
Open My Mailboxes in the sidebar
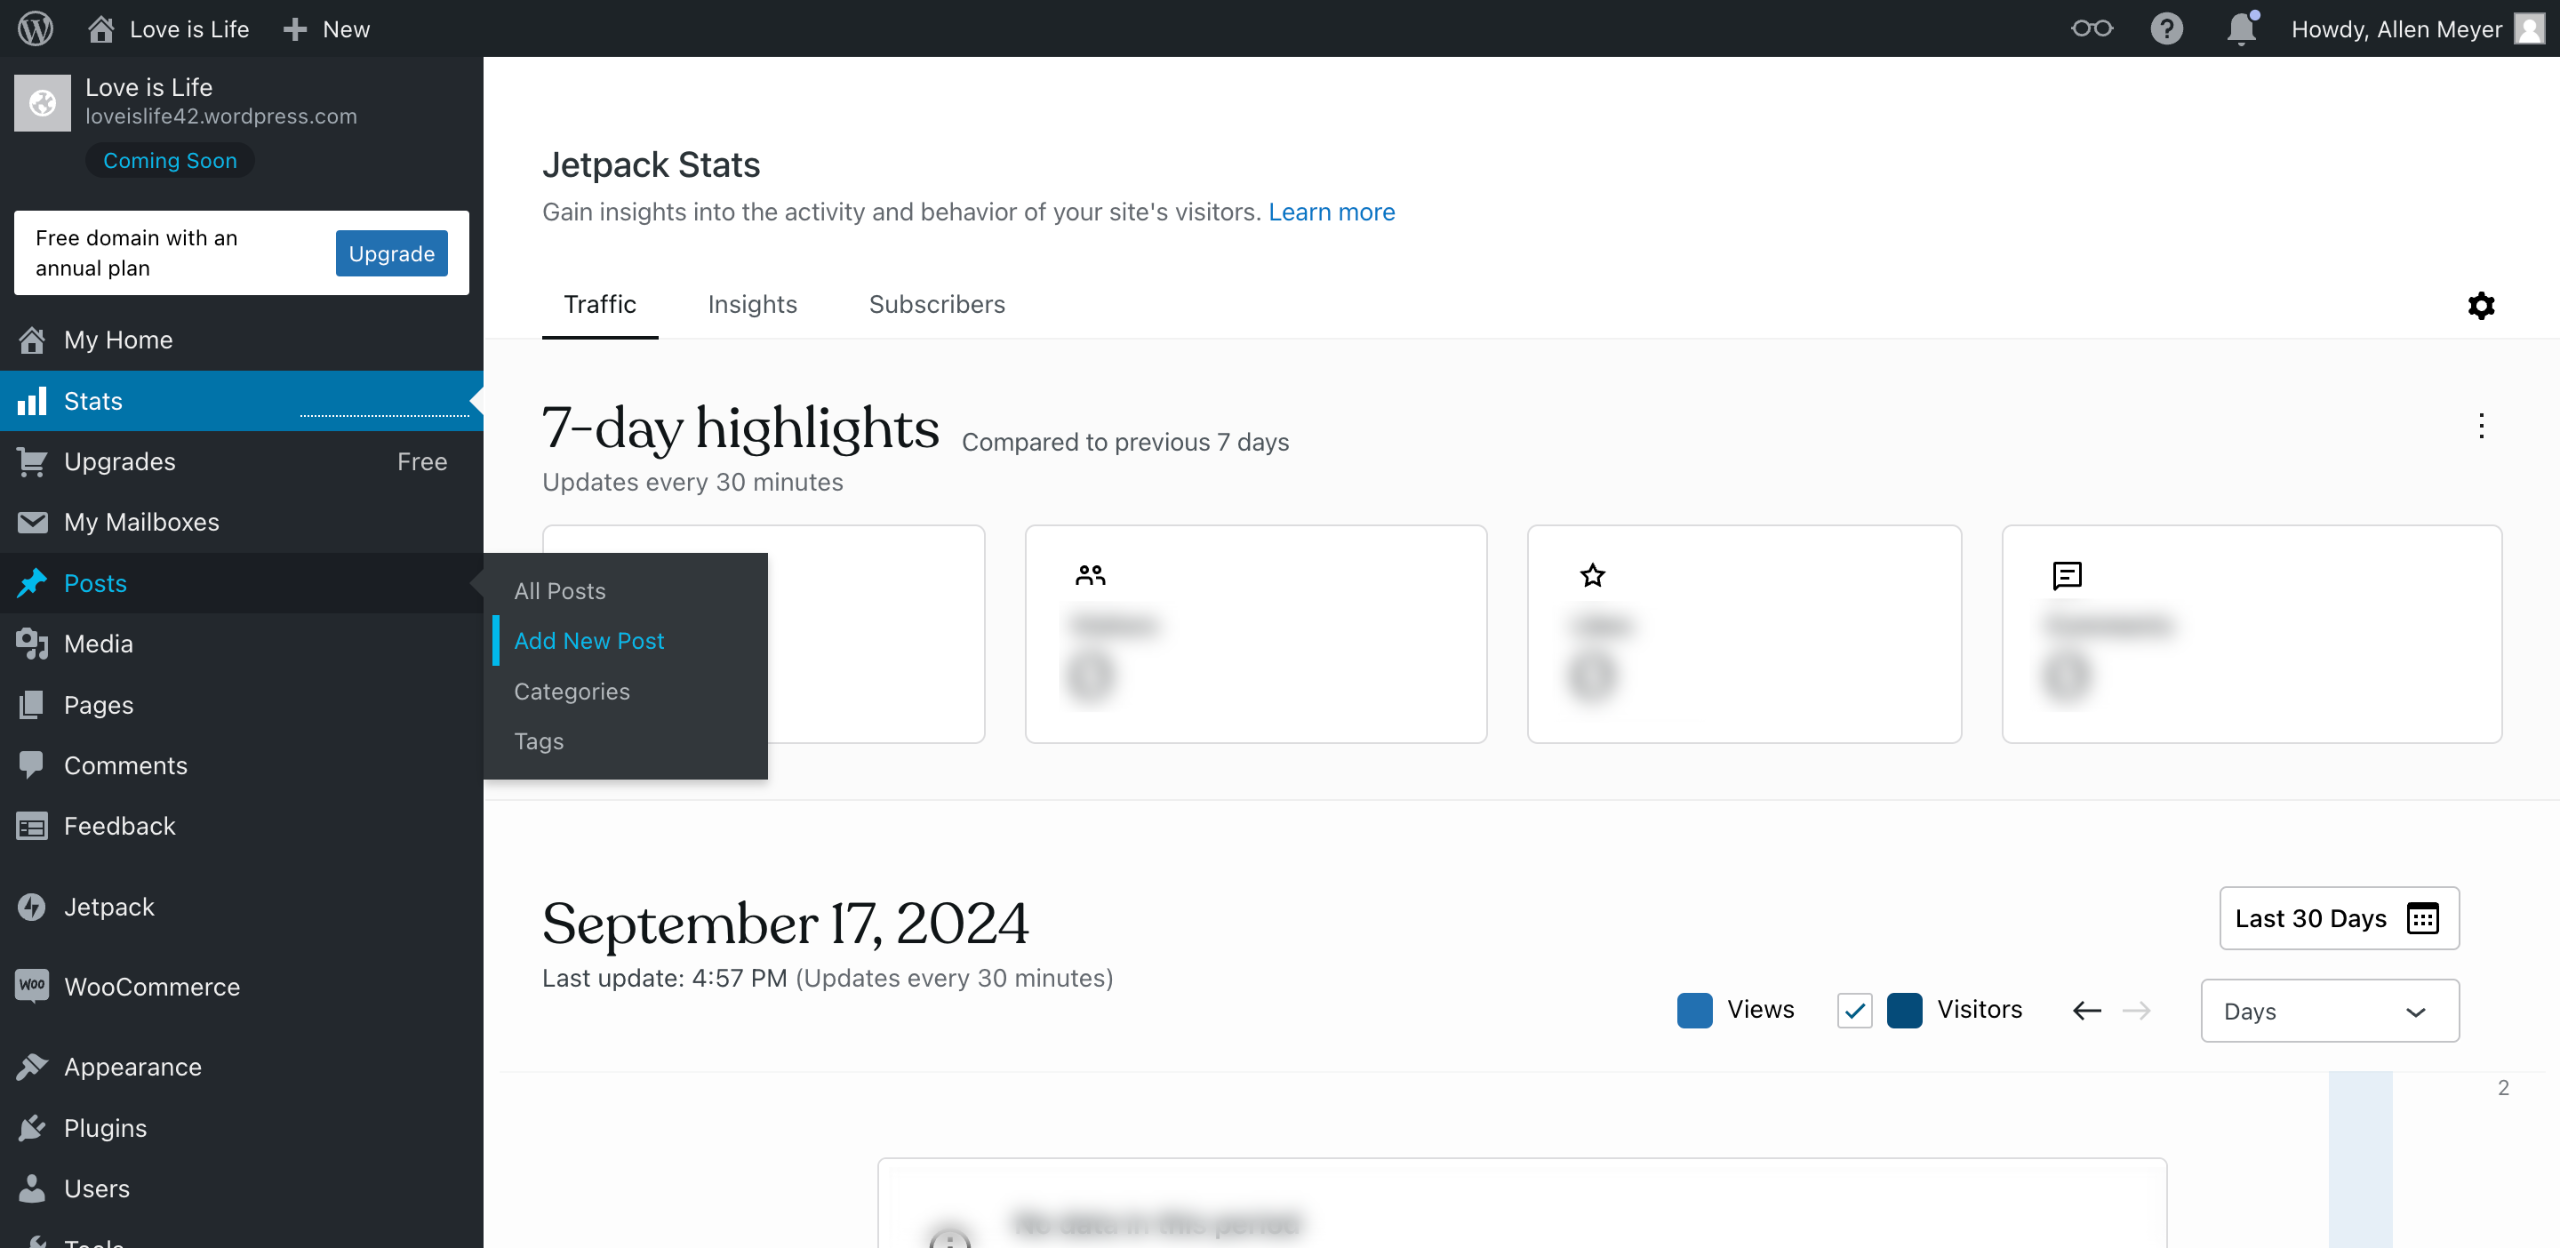coord(242,522)
